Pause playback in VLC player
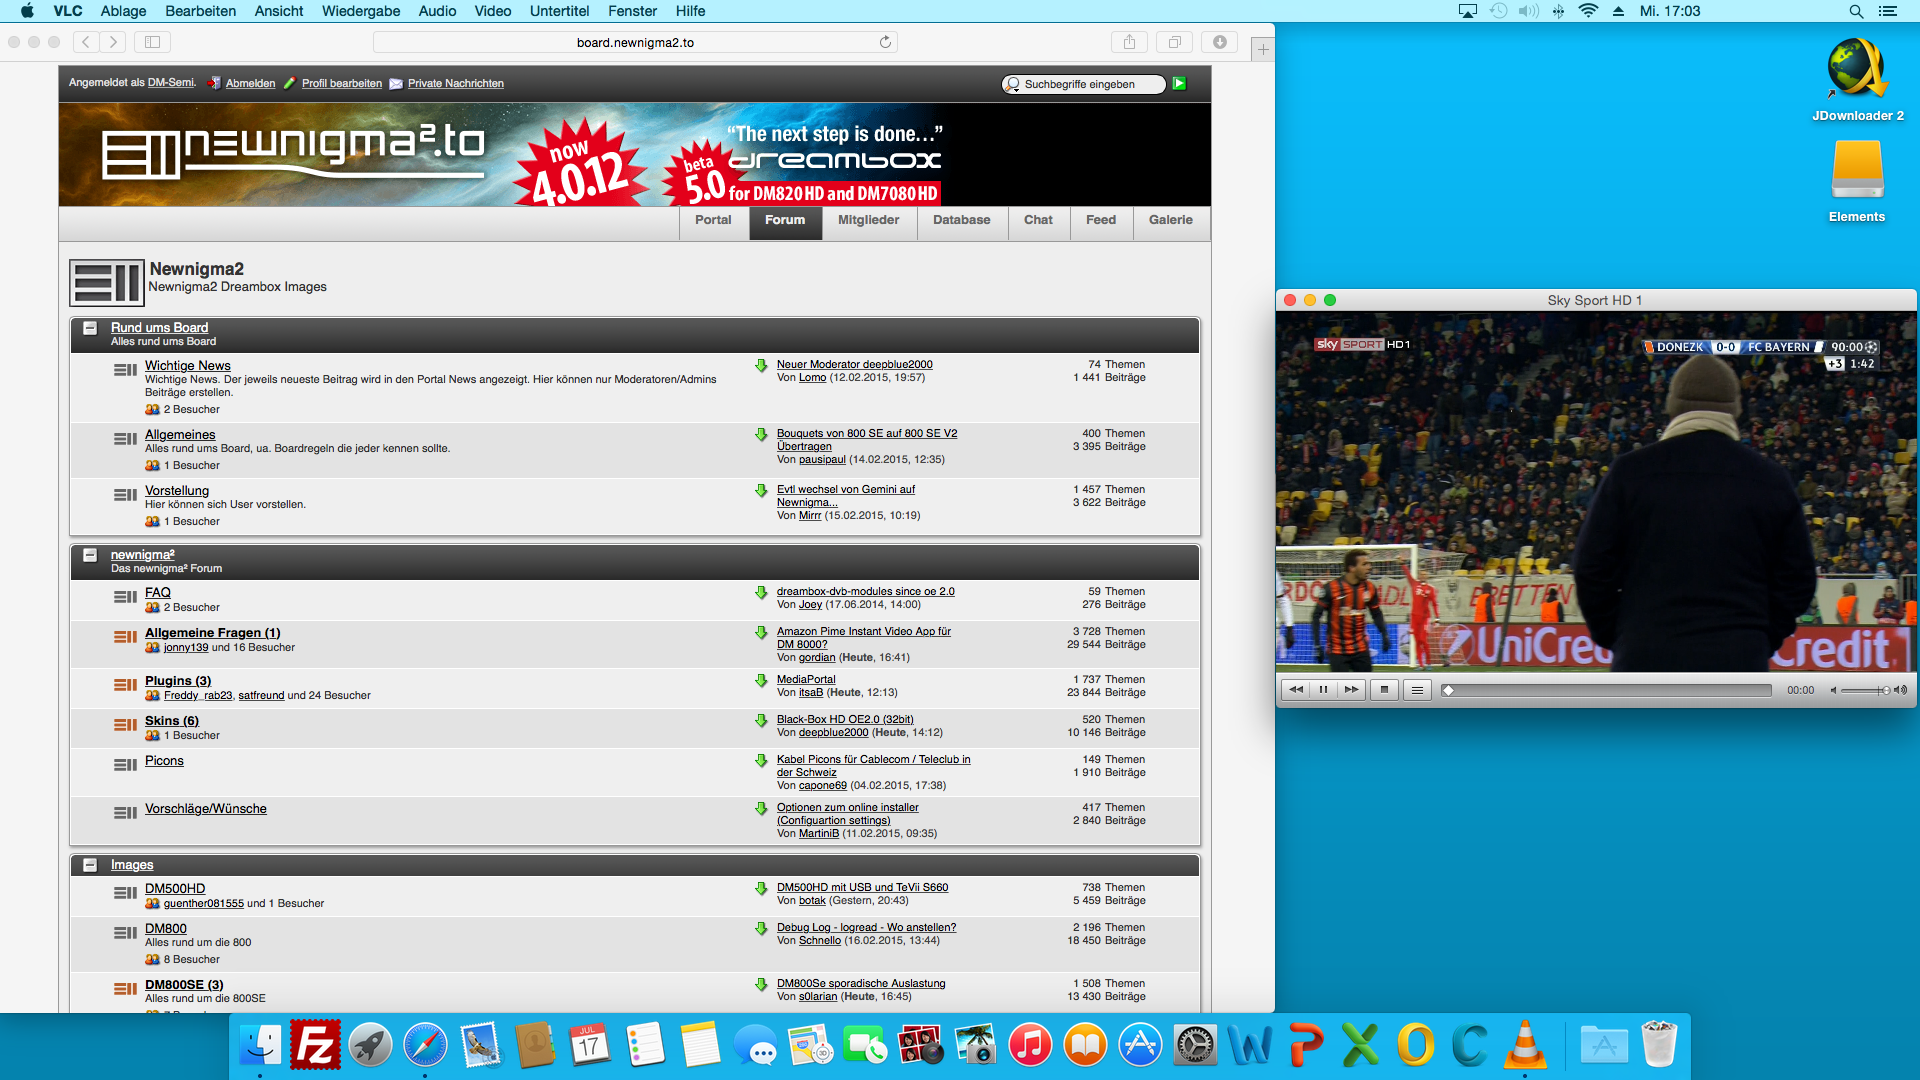This screenshot has width=1920, height=1080. tap(1323, 690)
